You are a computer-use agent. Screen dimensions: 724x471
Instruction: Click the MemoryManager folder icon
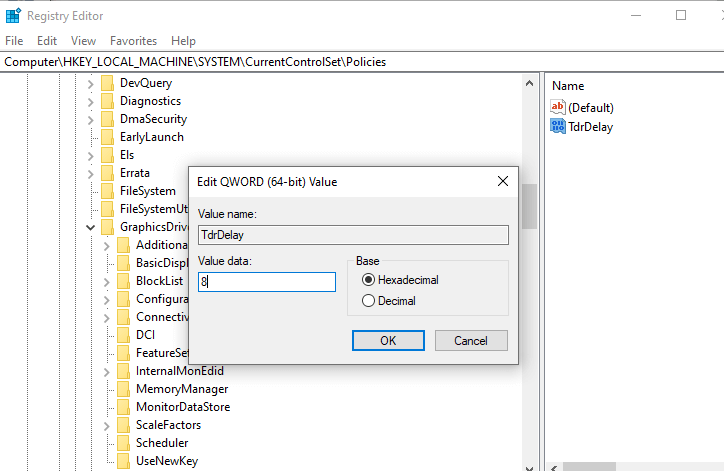123,389
